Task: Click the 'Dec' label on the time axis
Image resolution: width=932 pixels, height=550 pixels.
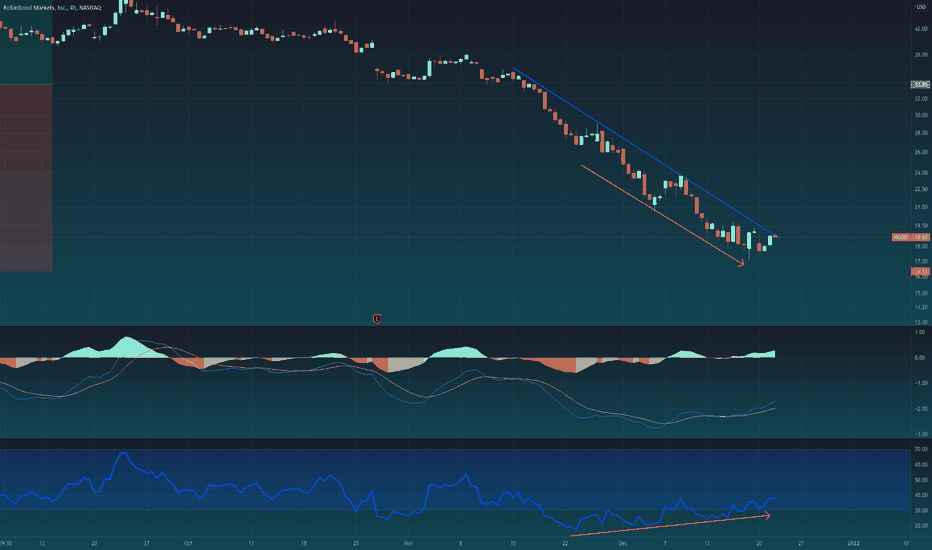Action: coord(623,543)
